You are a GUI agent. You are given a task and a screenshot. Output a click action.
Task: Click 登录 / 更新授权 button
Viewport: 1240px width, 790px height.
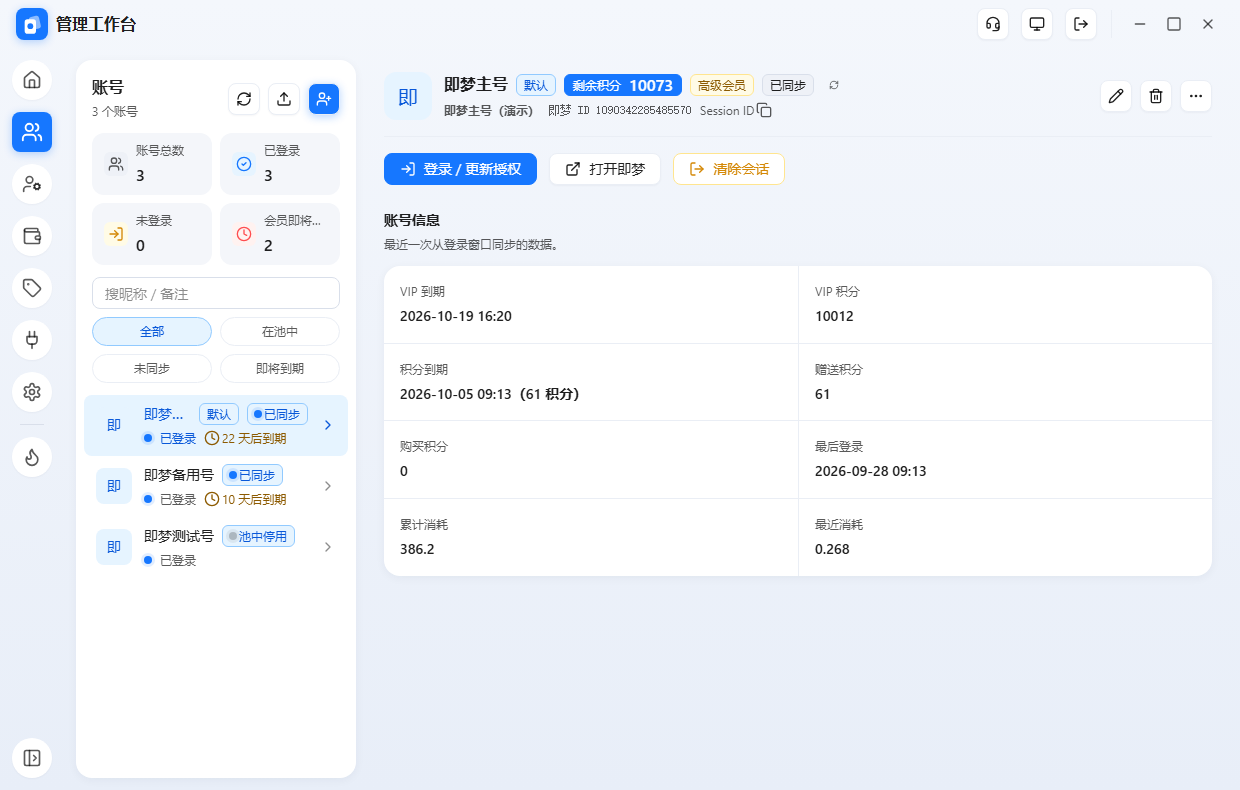point(460,169)
